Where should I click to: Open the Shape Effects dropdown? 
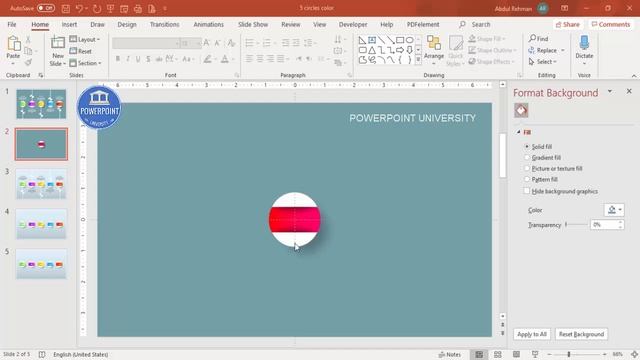tap(491, 62)
